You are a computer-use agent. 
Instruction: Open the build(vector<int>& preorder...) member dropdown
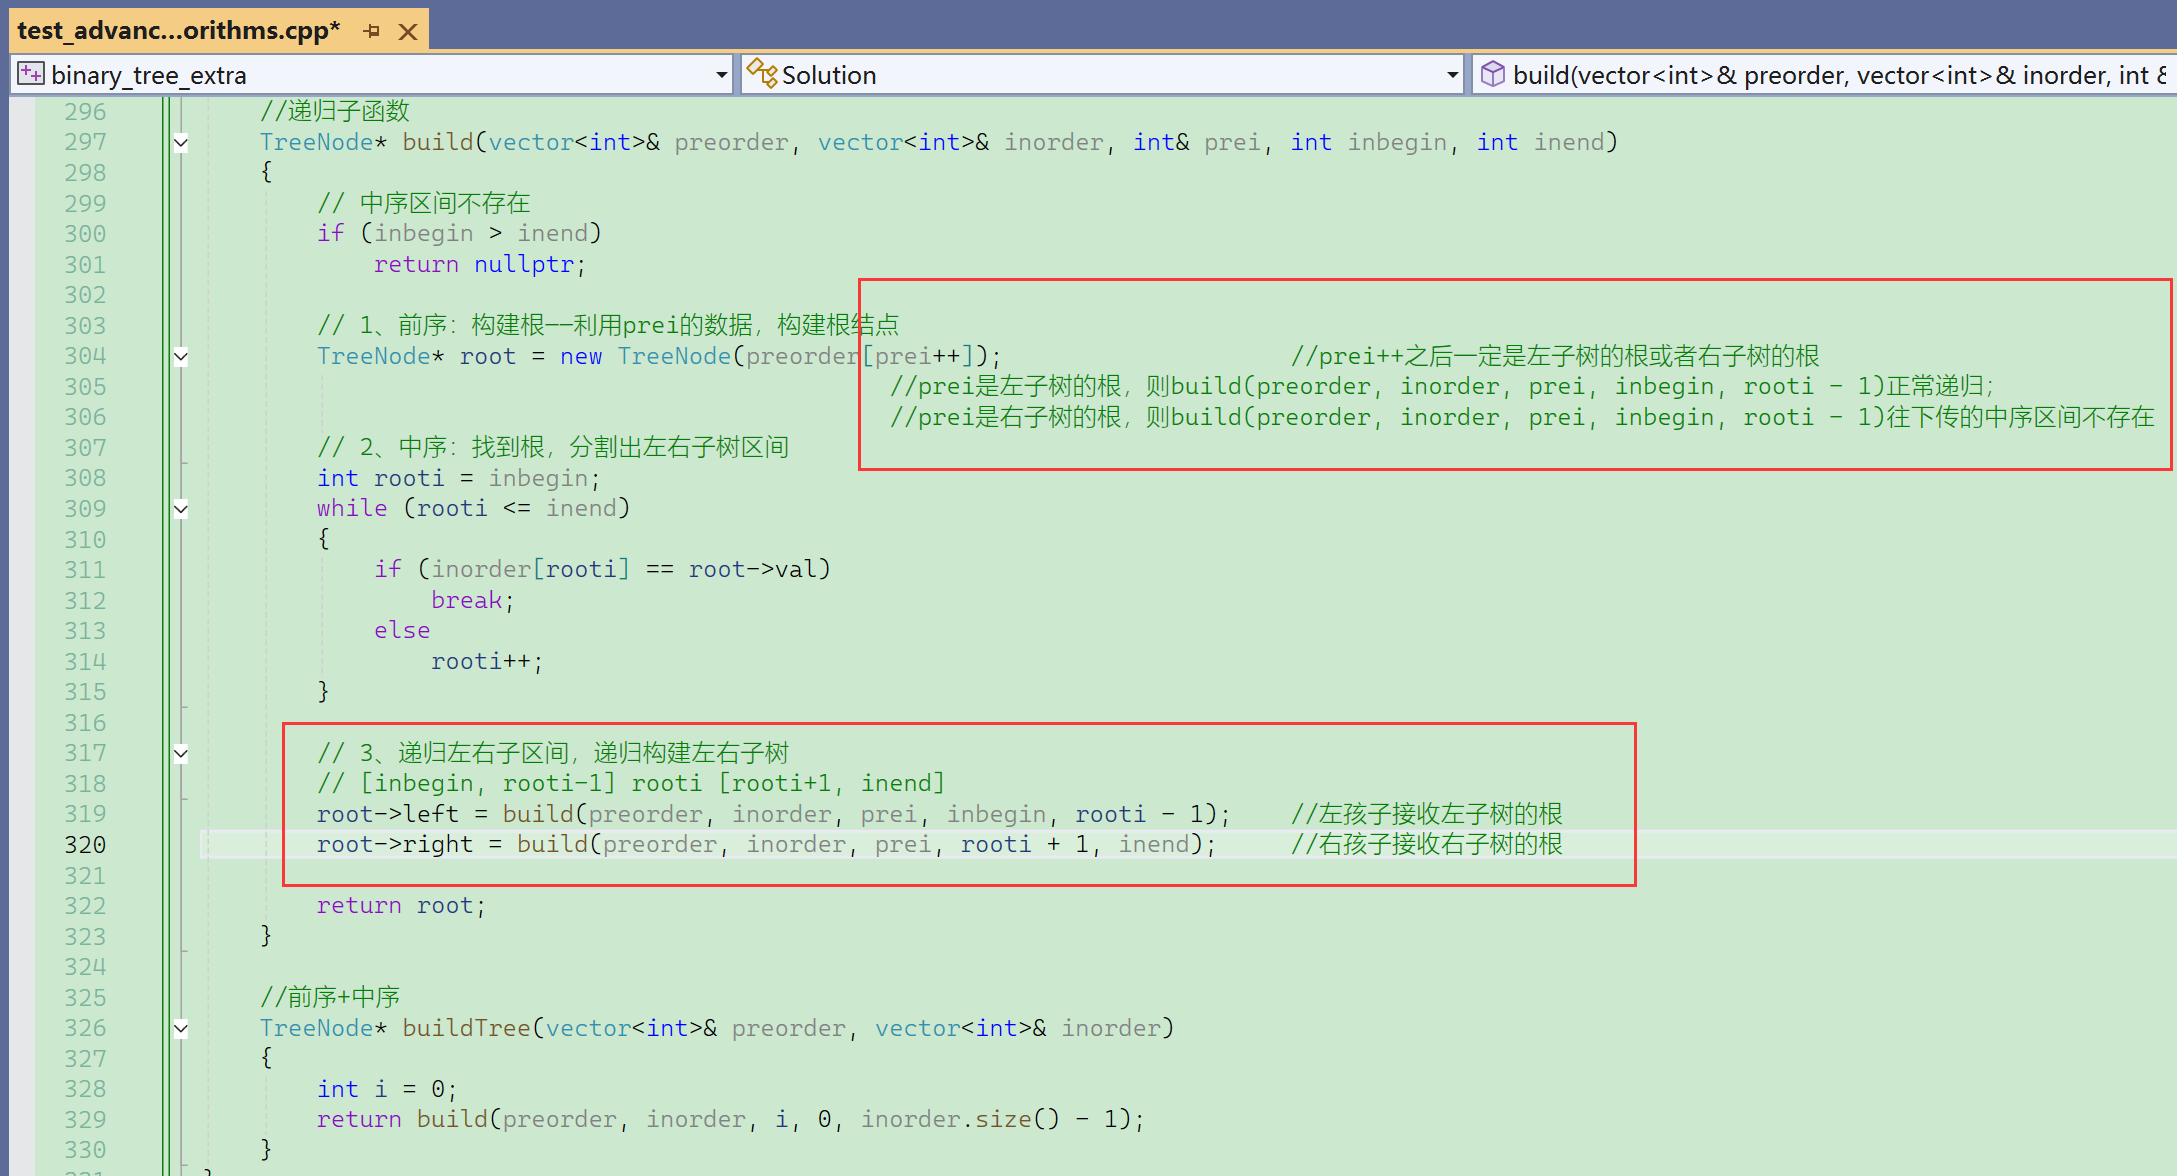point(1830,75)
